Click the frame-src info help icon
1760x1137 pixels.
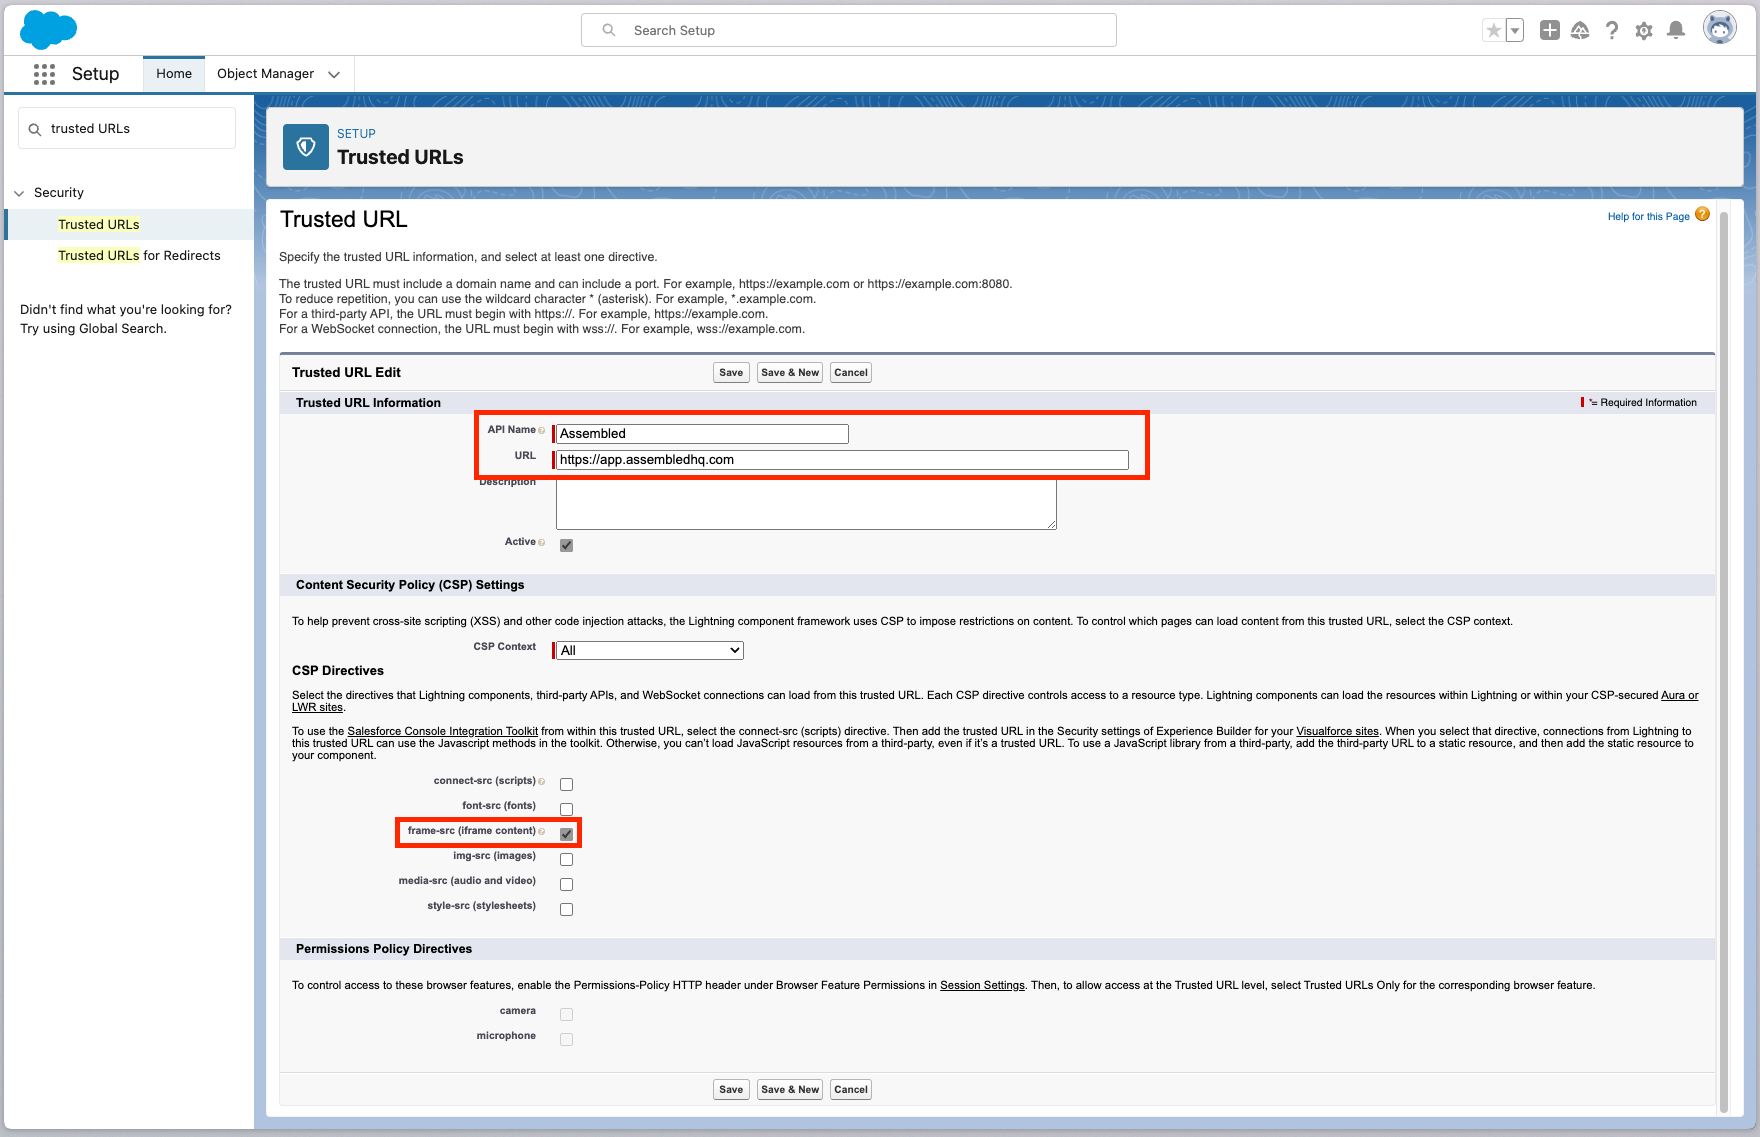pyautogui.click(x=542, y=831)
